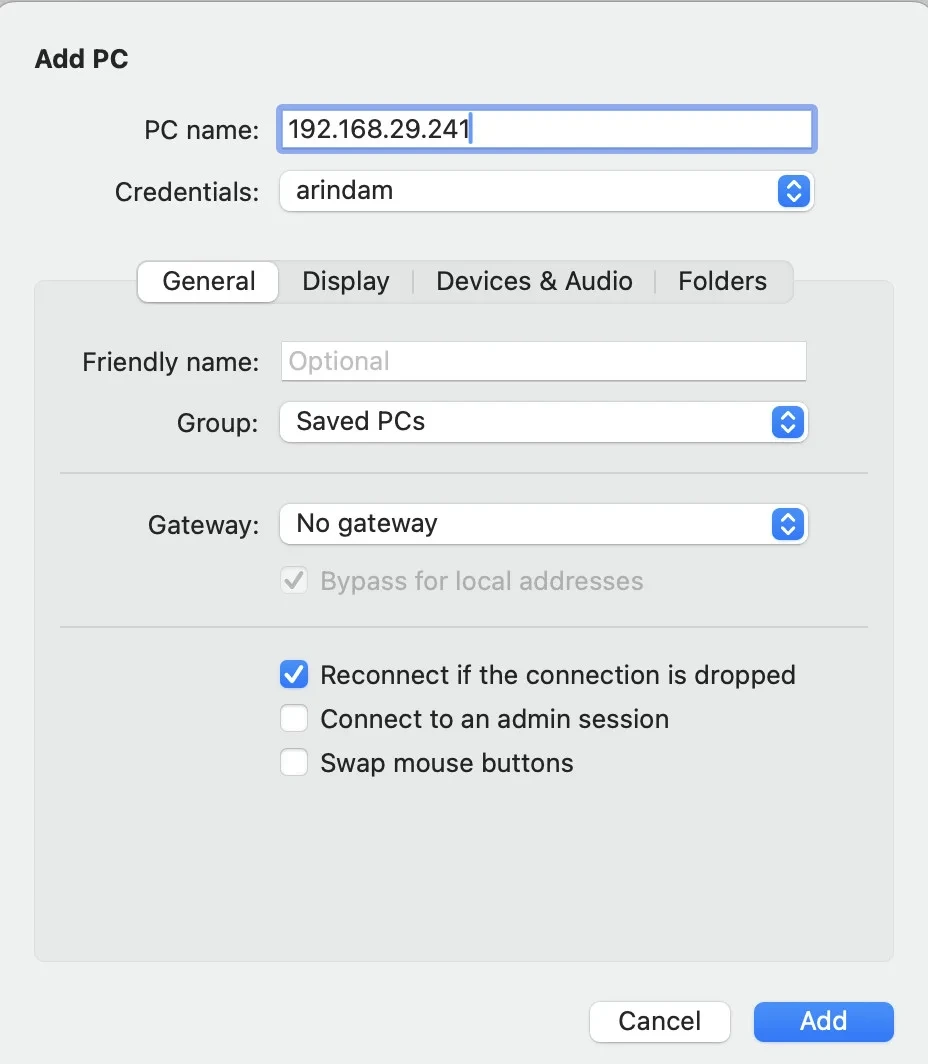Switch to the Display tab
This screenshot has width=928, height=1064.
pyautogui.click(x=346, y=282)
